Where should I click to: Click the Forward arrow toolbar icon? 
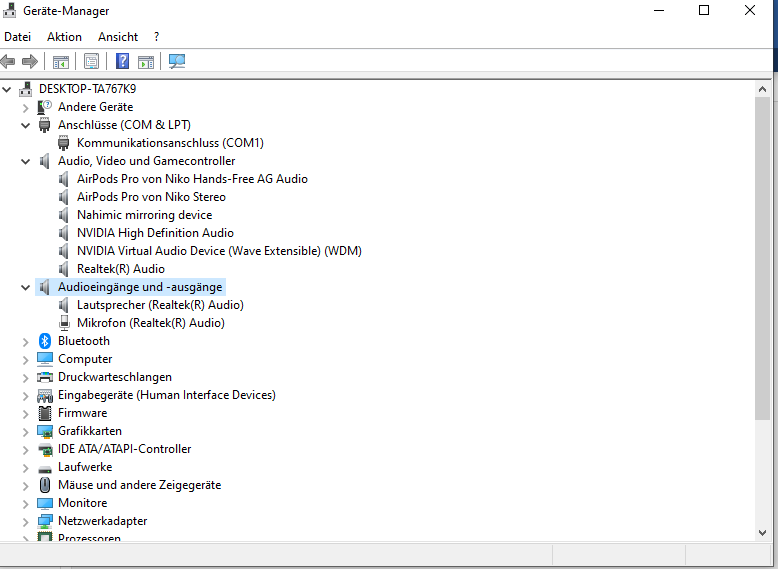pos(30,62)
